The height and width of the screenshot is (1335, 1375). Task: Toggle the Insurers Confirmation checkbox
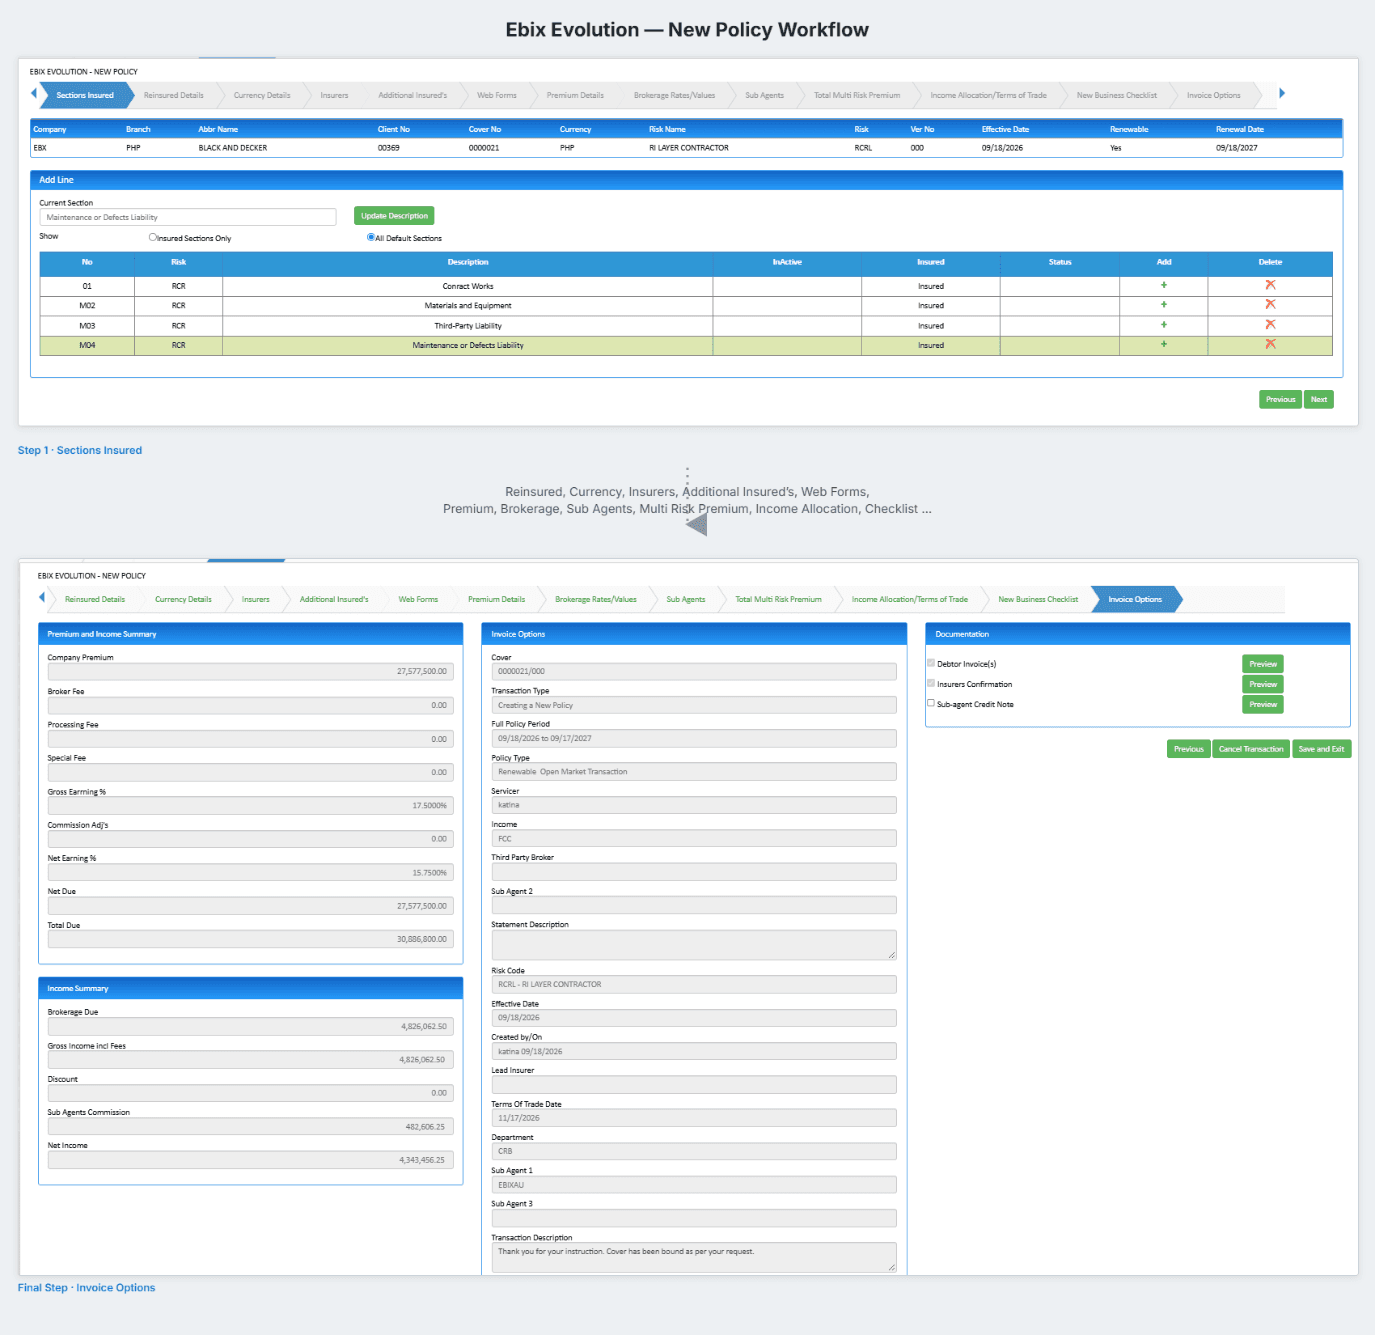[931, 683]
